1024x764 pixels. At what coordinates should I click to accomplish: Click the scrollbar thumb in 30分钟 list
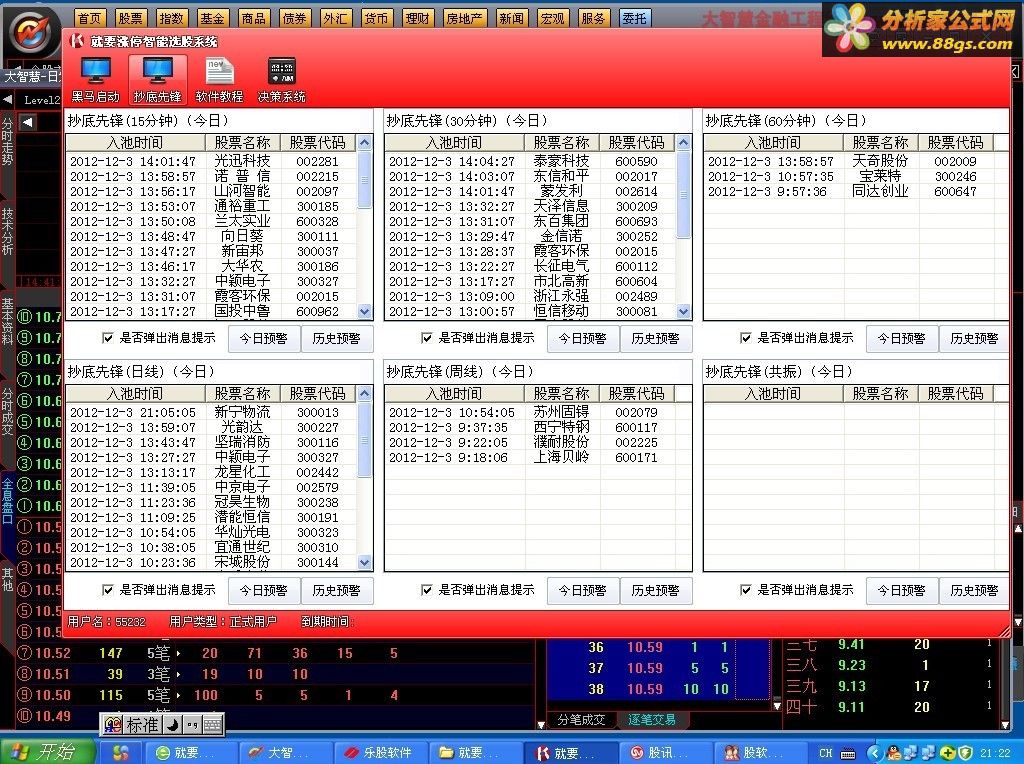point(684,194)
